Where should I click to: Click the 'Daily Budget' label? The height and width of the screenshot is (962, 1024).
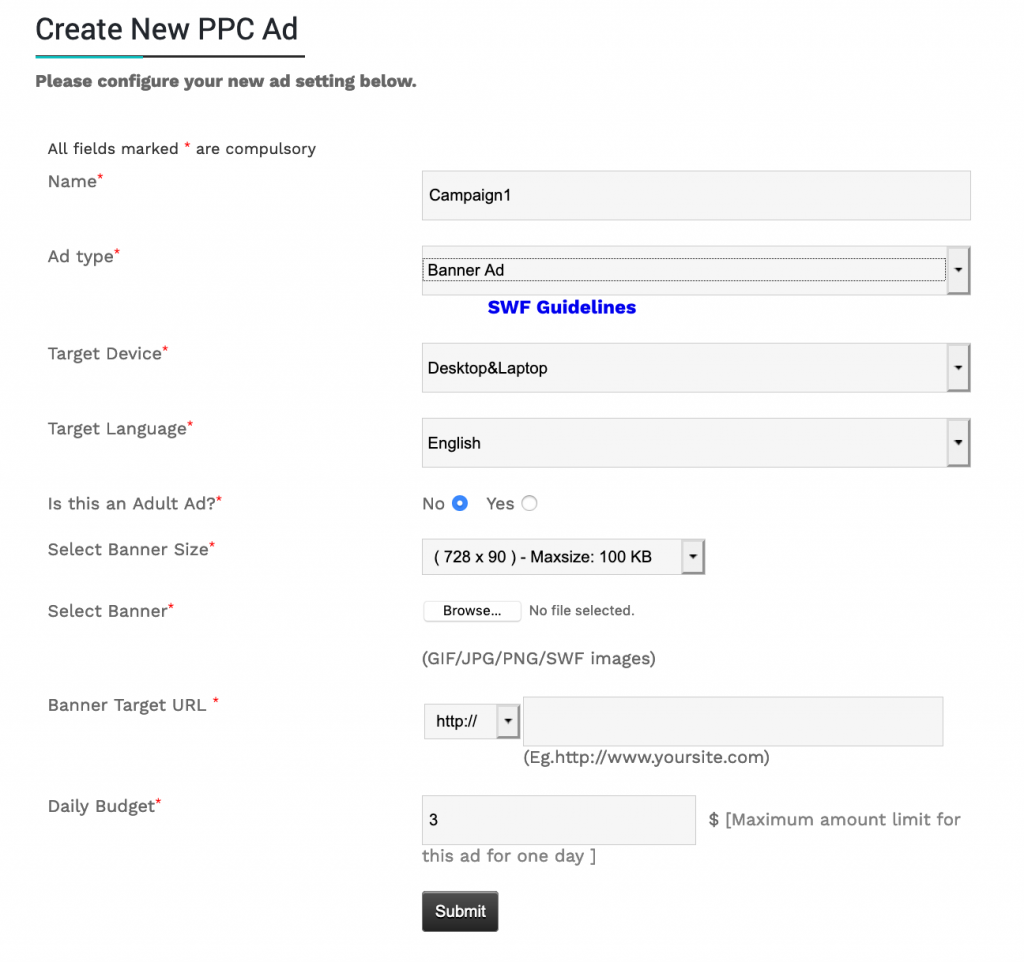[x=104, y=806]
